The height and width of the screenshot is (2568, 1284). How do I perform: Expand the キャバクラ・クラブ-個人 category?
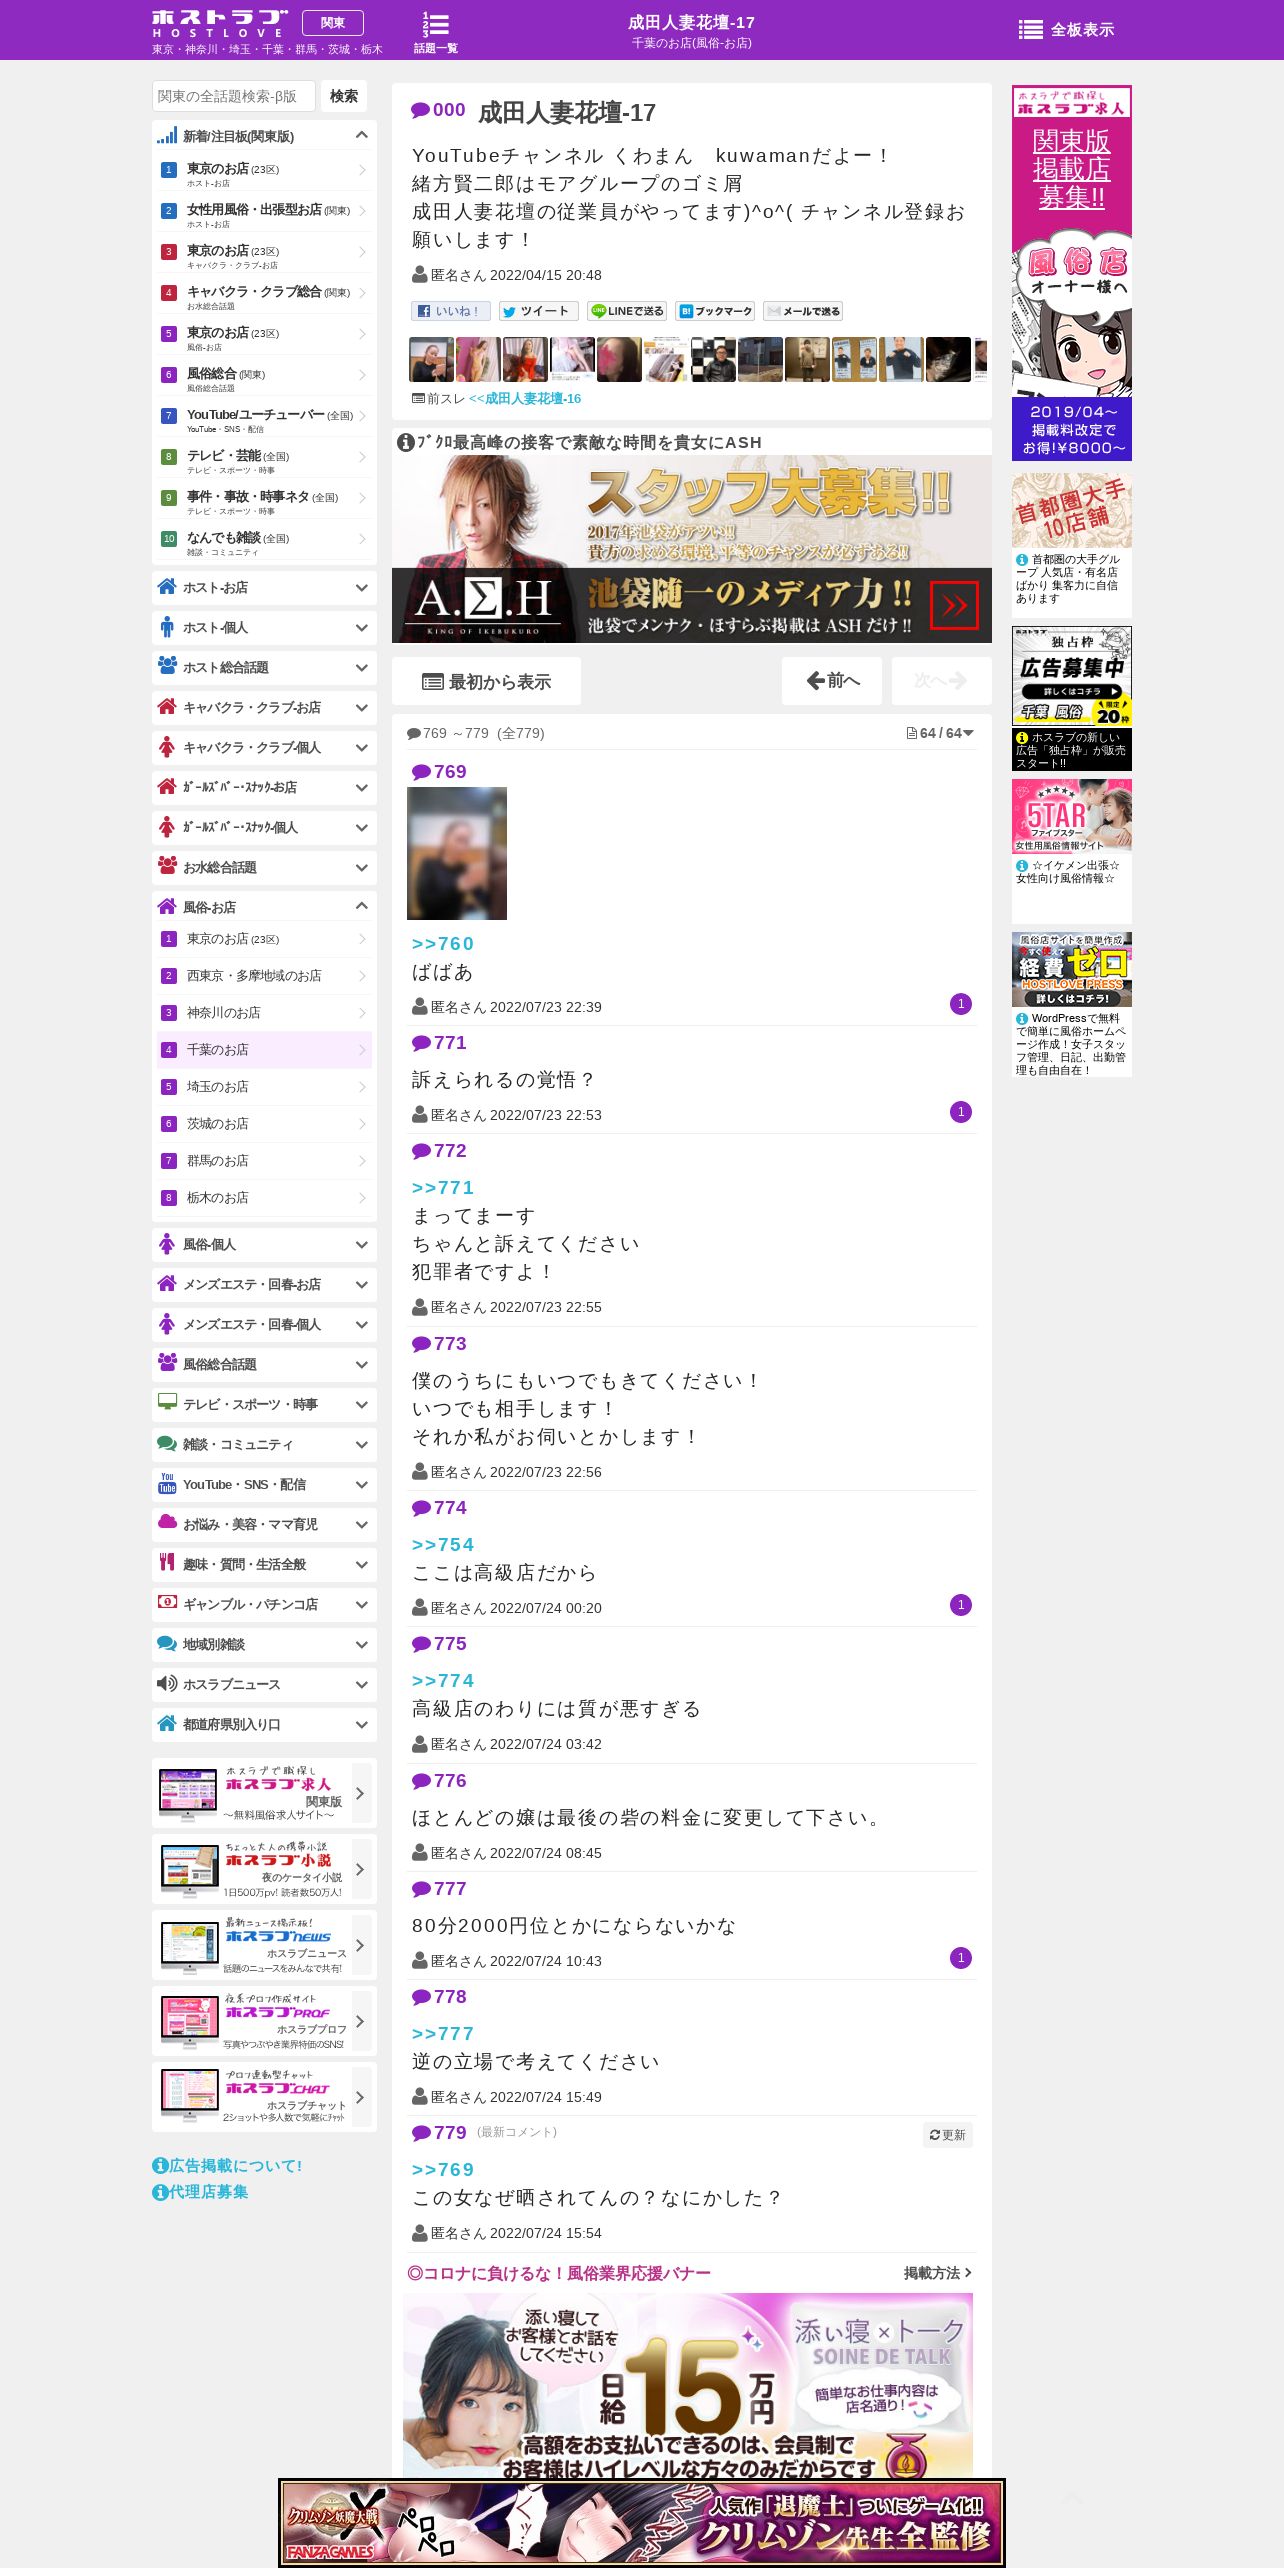point(264,747)
